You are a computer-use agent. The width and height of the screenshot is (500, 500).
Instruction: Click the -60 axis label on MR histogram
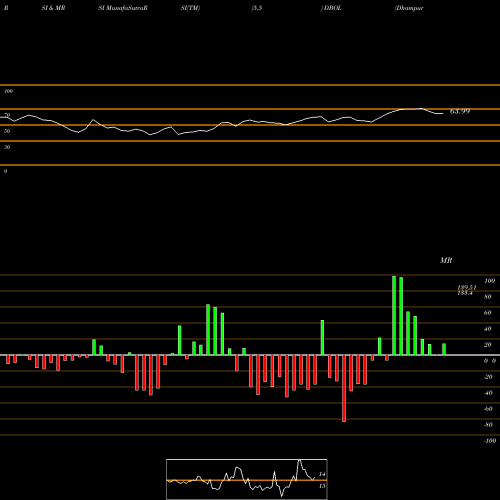coord(488,409)
